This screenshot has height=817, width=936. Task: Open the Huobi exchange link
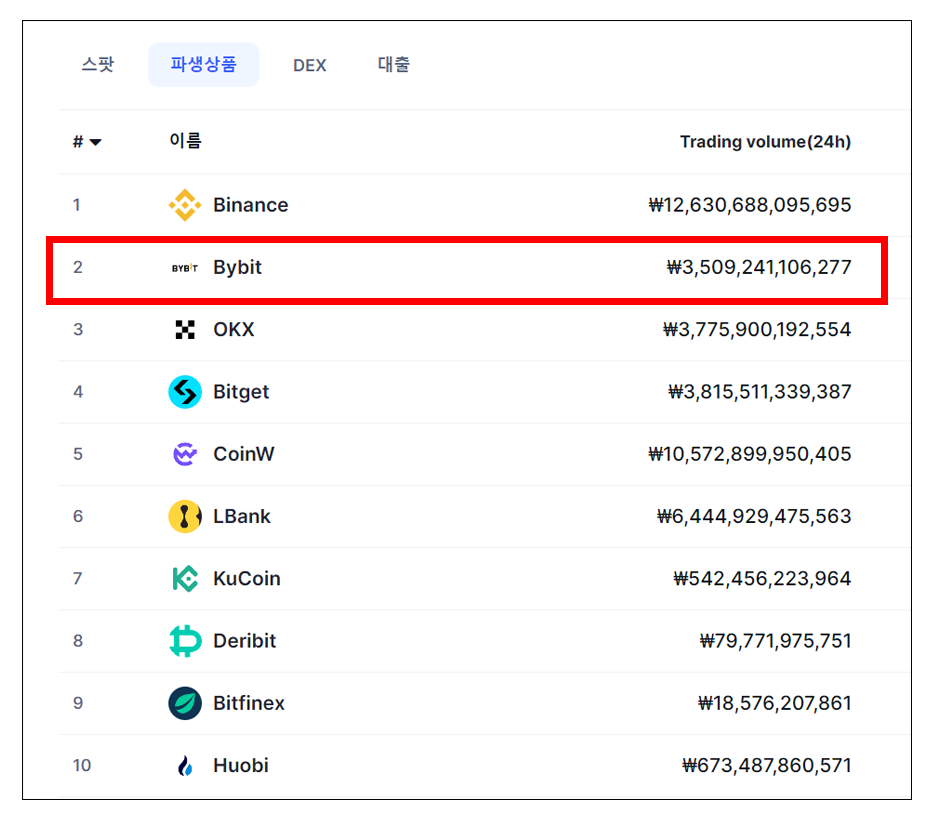241,766
